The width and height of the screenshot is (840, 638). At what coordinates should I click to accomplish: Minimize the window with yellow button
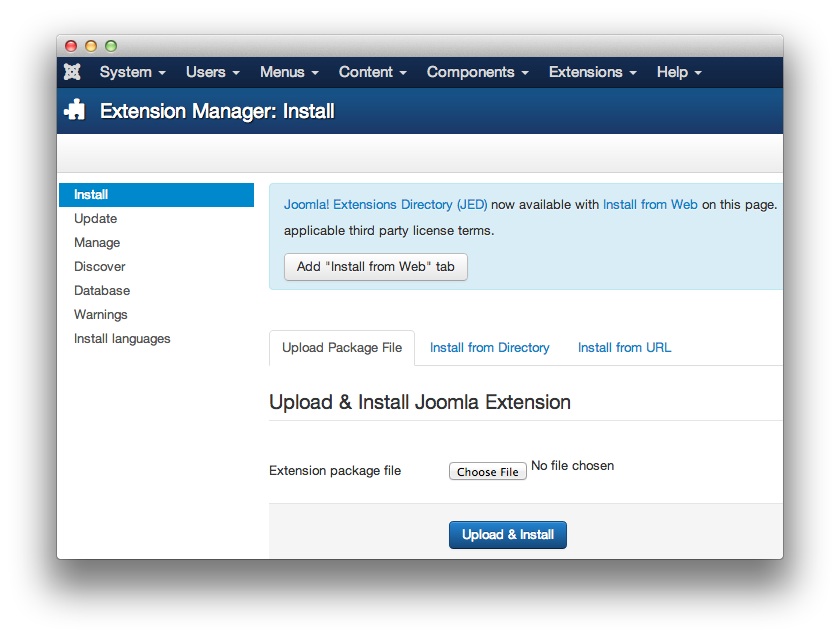pyautogui.click(x=91, y=46)
